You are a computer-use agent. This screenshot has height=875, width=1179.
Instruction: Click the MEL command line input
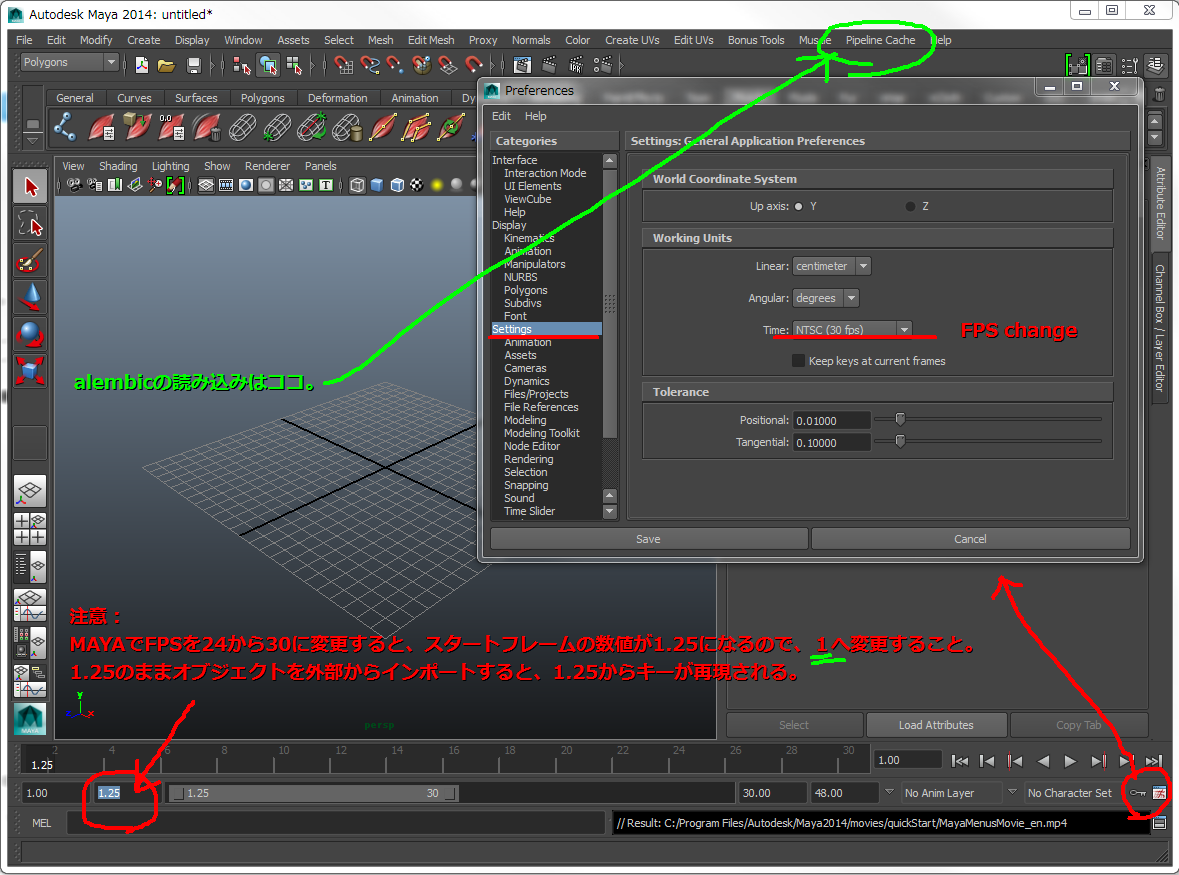[335, 823]
